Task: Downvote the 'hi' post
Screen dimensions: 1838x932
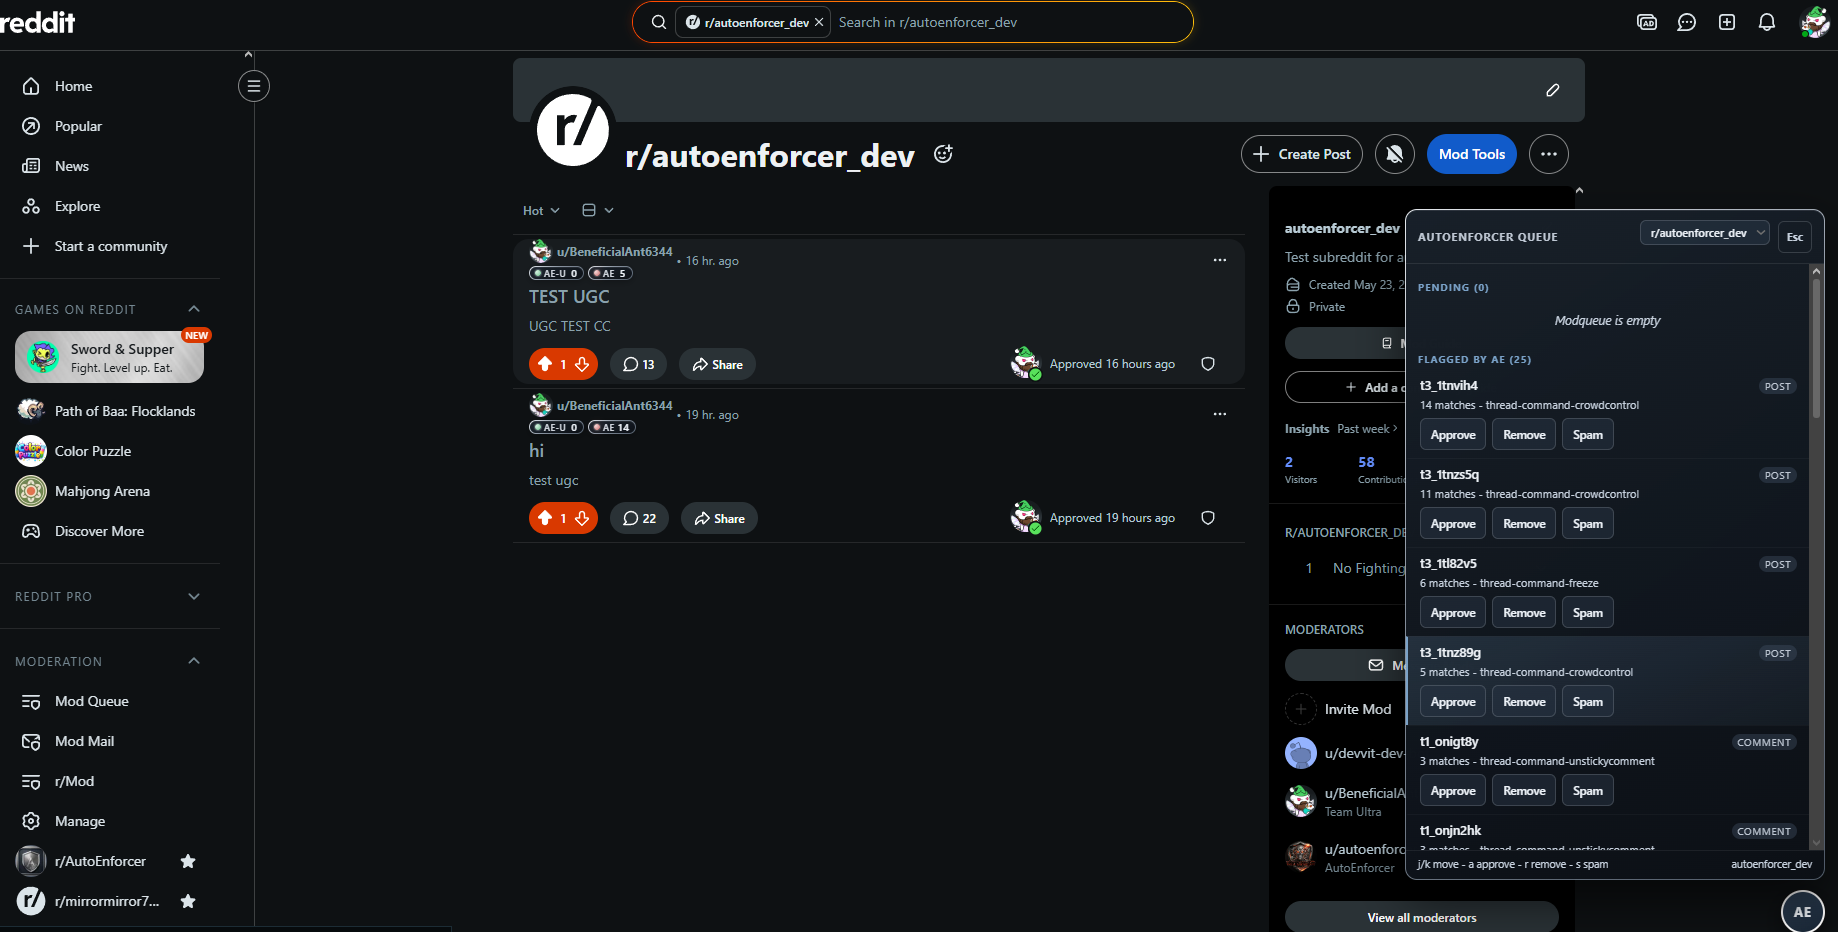Action: pos(582,518)
